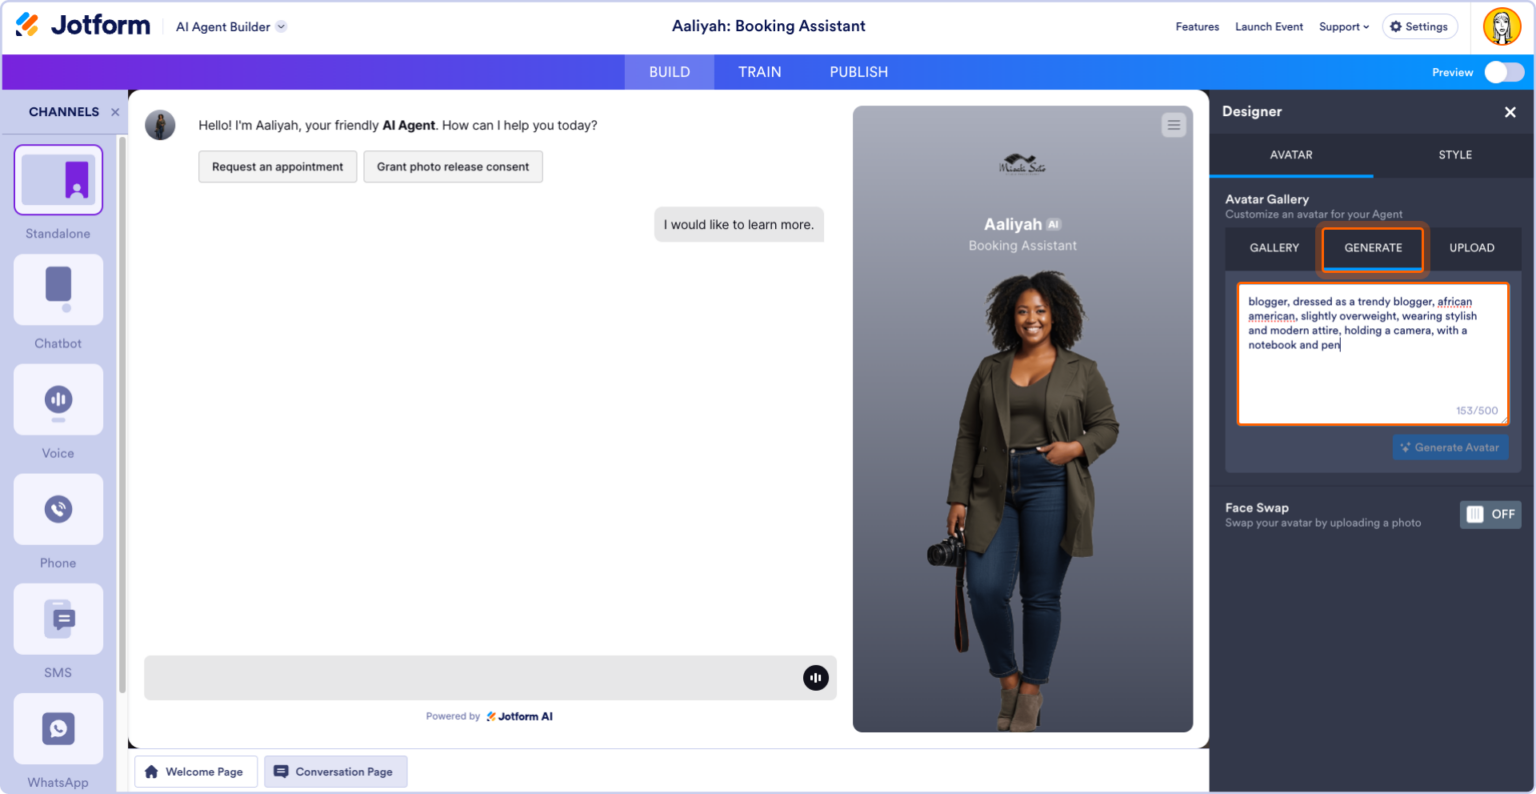Expand the AI Agent Builder dropdown
1536x794 pixels.
(230, 27)
